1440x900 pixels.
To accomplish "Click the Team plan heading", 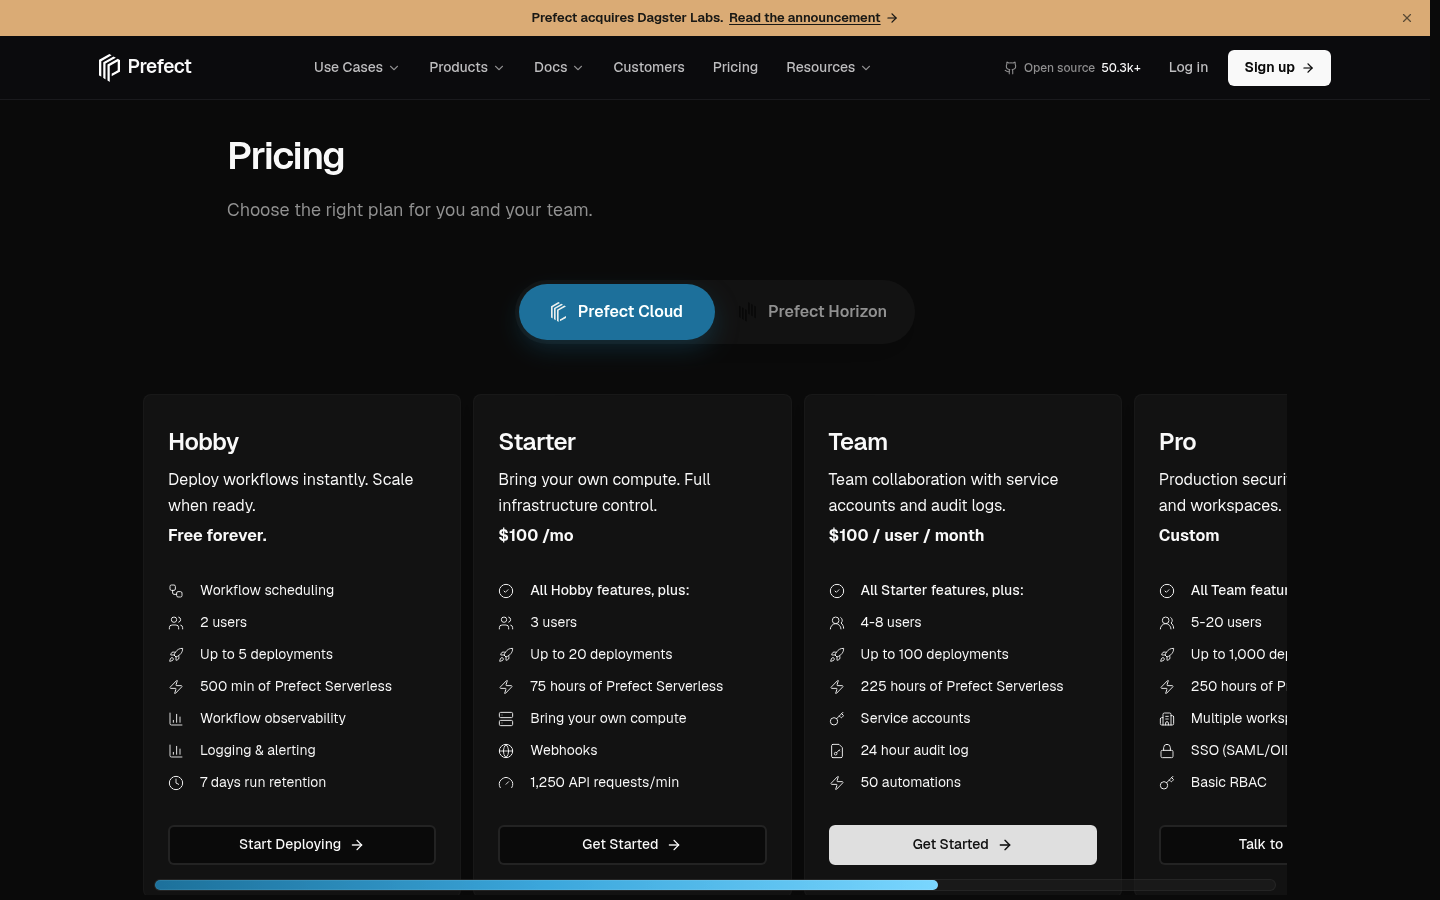I will [x=858, y=442].
